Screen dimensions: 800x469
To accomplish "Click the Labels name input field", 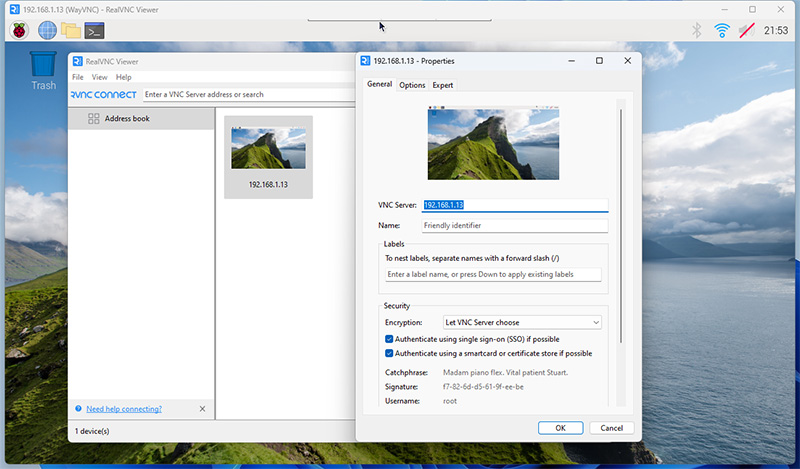I will pyautogui.click(x=493, y=275).
